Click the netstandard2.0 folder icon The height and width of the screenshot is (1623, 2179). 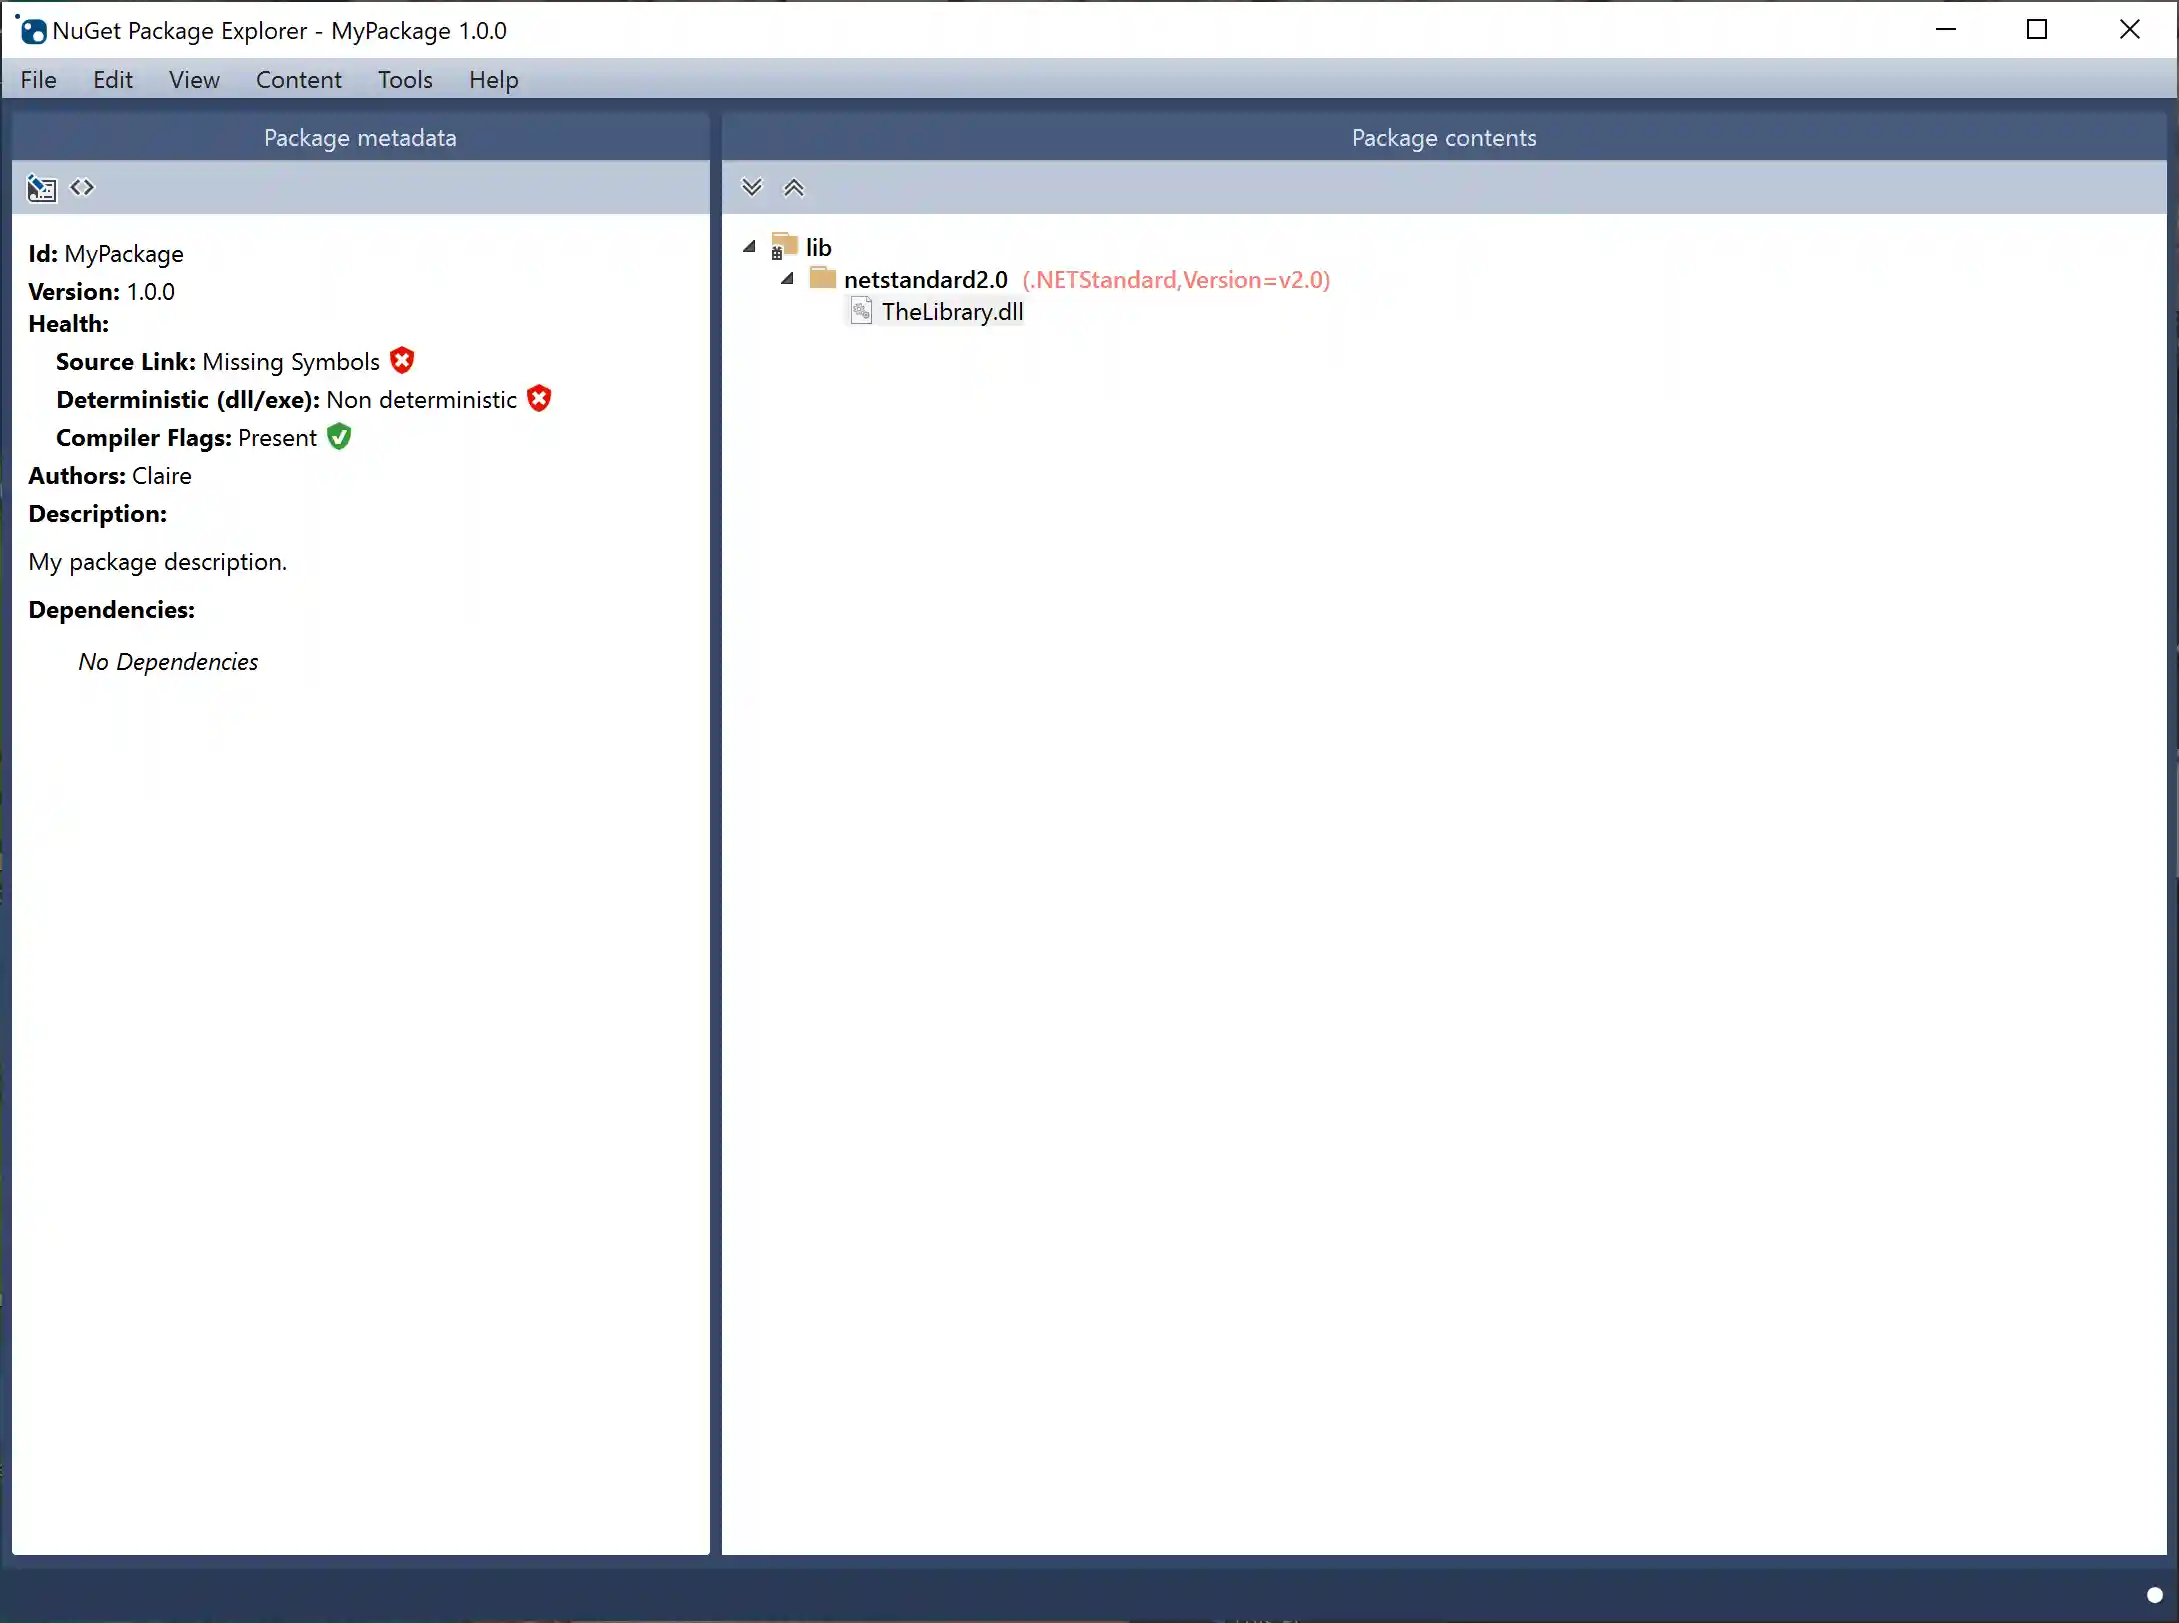[x=821, y=279]
